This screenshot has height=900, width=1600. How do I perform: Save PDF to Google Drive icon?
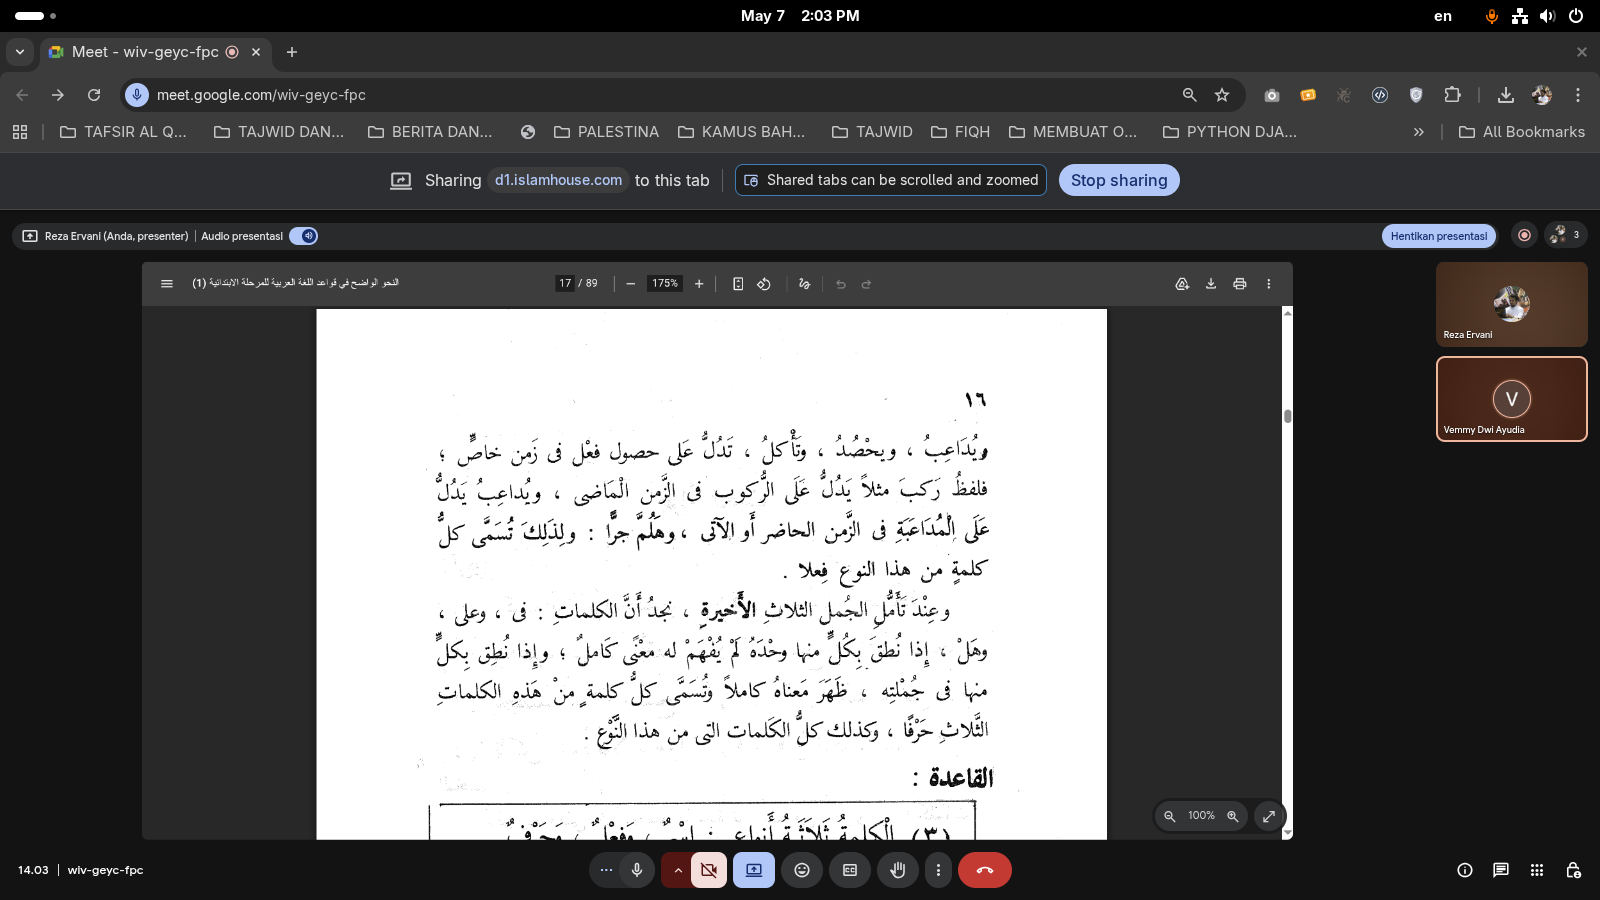click(x=1182, y=284)
